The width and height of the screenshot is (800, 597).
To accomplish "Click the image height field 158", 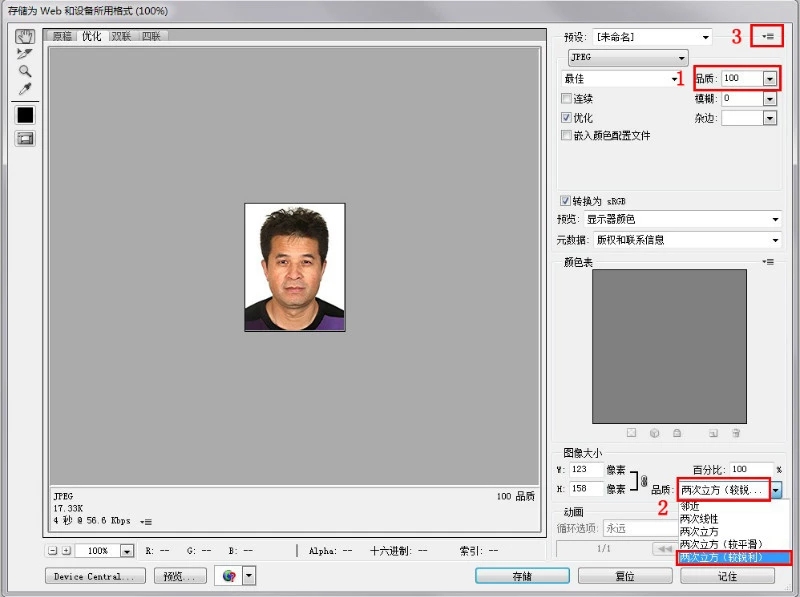I will coord(586,489).
